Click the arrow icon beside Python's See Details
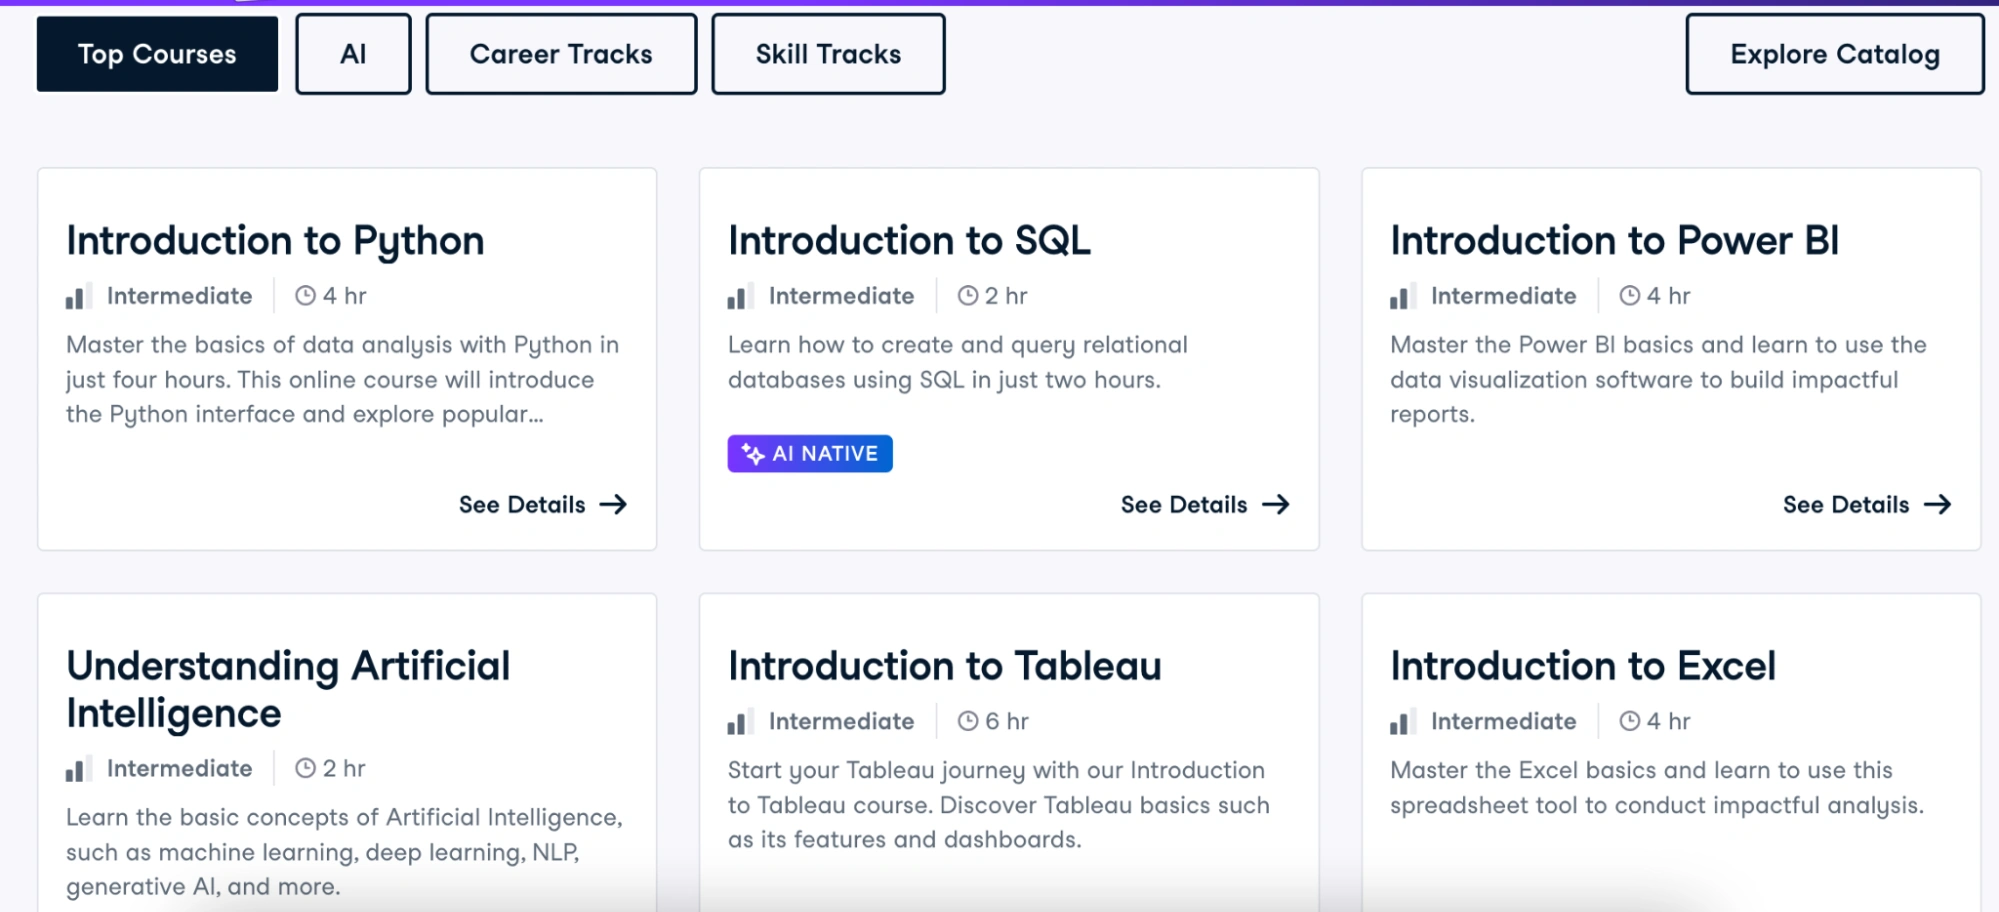This screenshot has height=912, width=1999. pos(613,504)
